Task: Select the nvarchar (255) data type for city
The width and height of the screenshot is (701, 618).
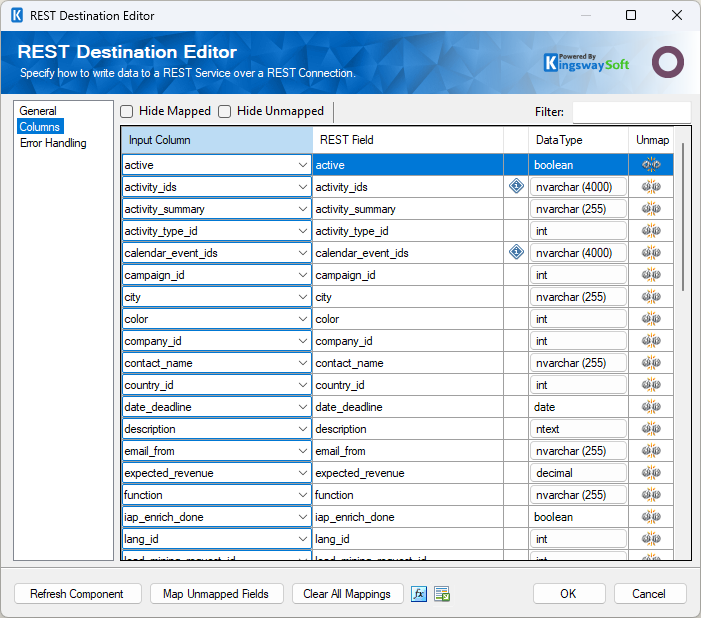Action: coord(579,297)
